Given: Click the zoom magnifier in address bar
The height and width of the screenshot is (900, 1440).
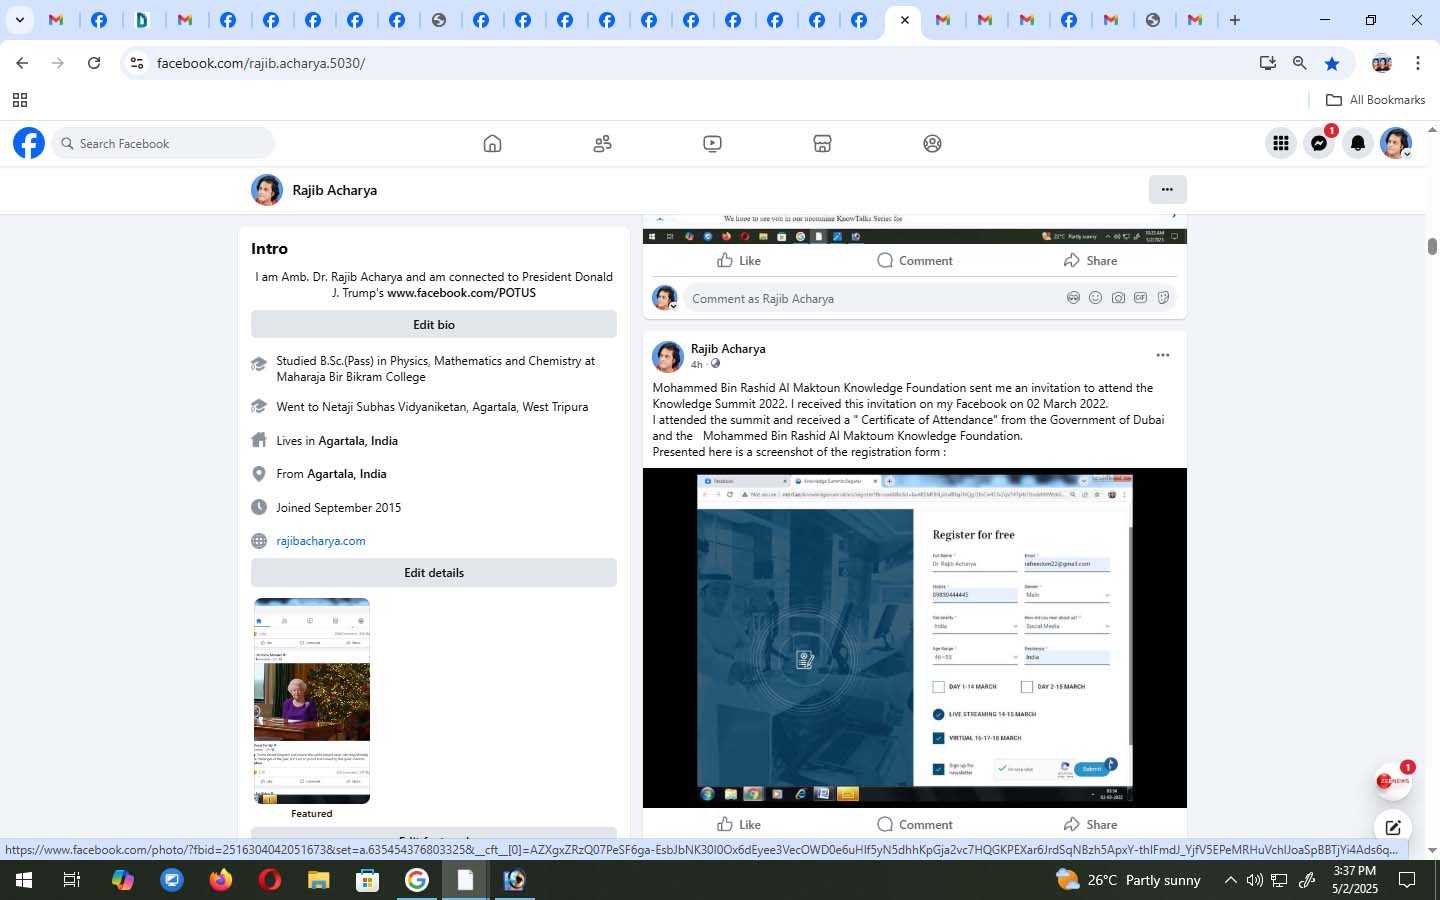Looking at the screenshot, I should (1300, 63).
